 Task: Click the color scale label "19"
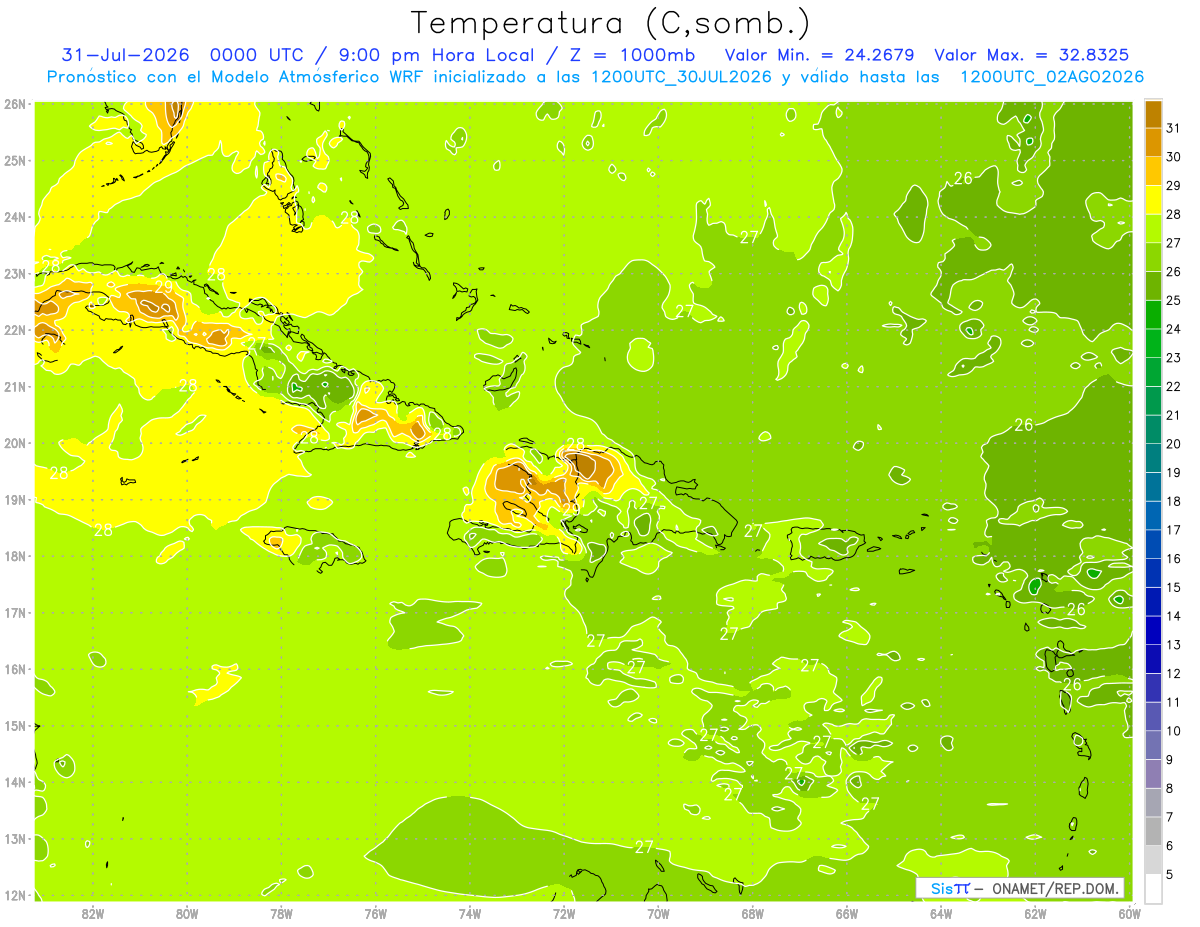click(1173, 472)
